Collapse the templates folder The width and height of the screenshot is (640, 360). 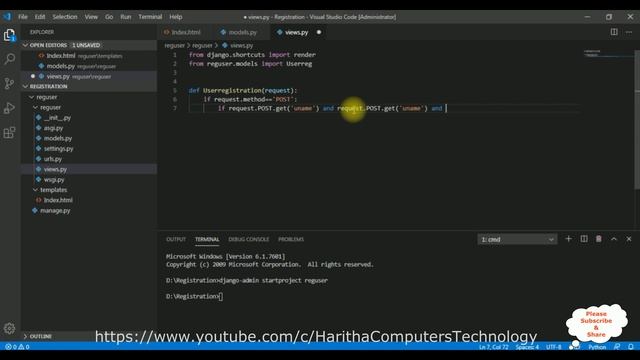36,190
